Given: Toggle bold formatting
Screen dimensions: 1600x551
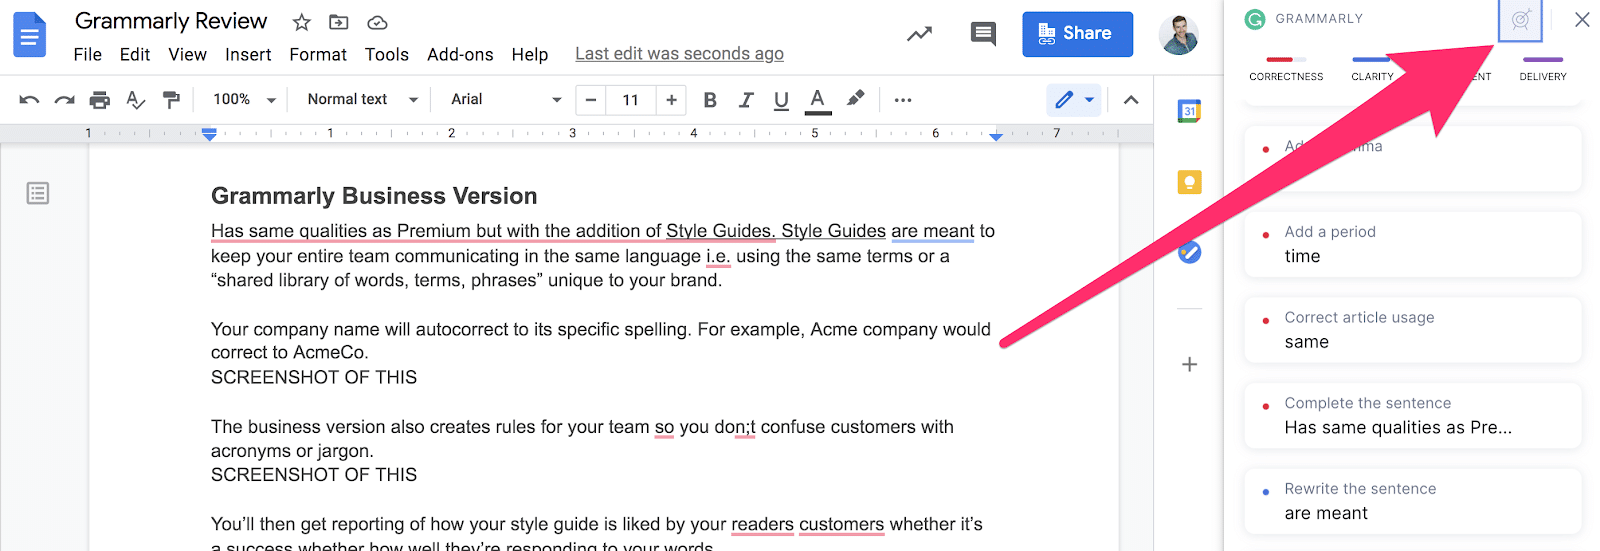Looking at the screenshot, I should tap(710, 100).
